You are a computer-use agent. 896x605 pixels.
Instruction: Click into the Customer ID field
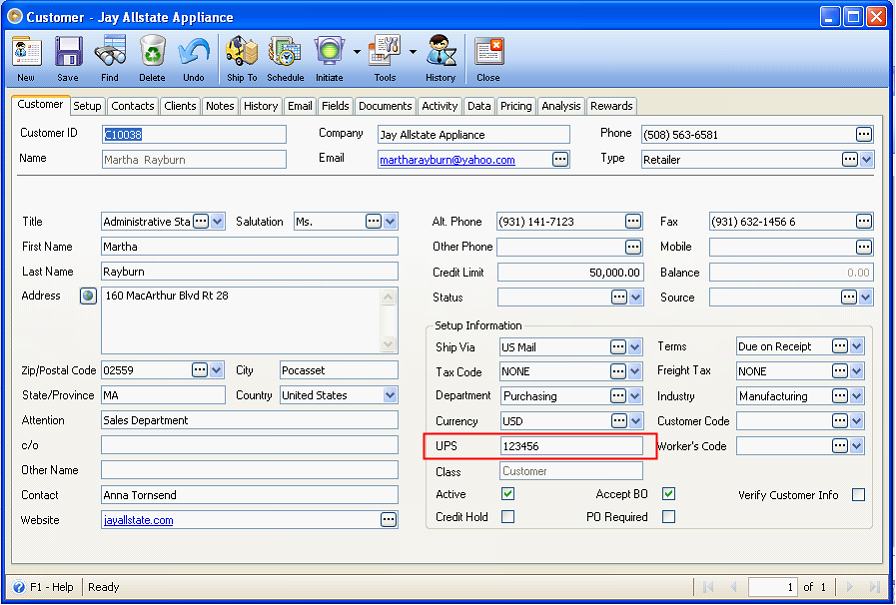point(194,135)
